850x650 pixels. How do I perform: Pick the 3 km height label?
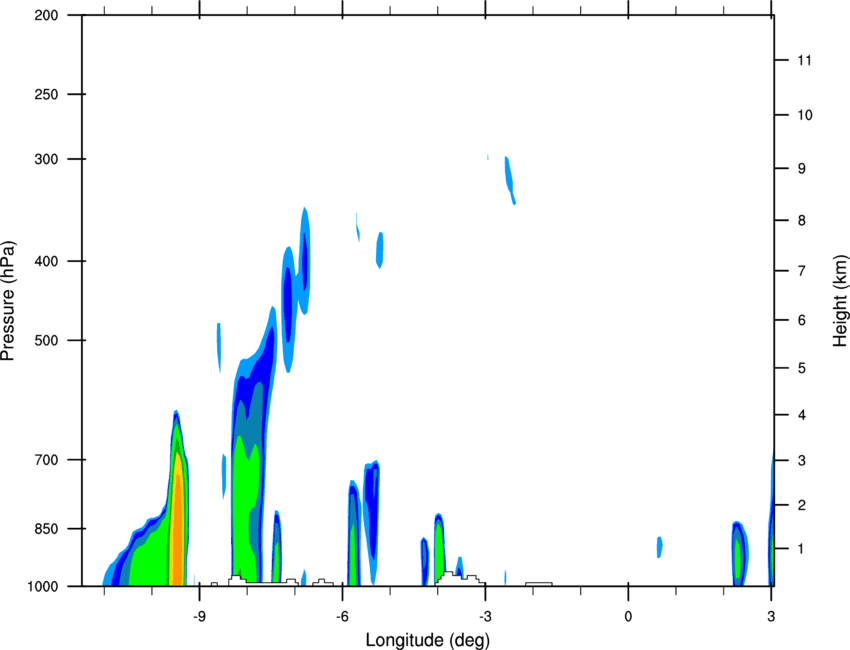pyautogui.click(x=802, y=461)
